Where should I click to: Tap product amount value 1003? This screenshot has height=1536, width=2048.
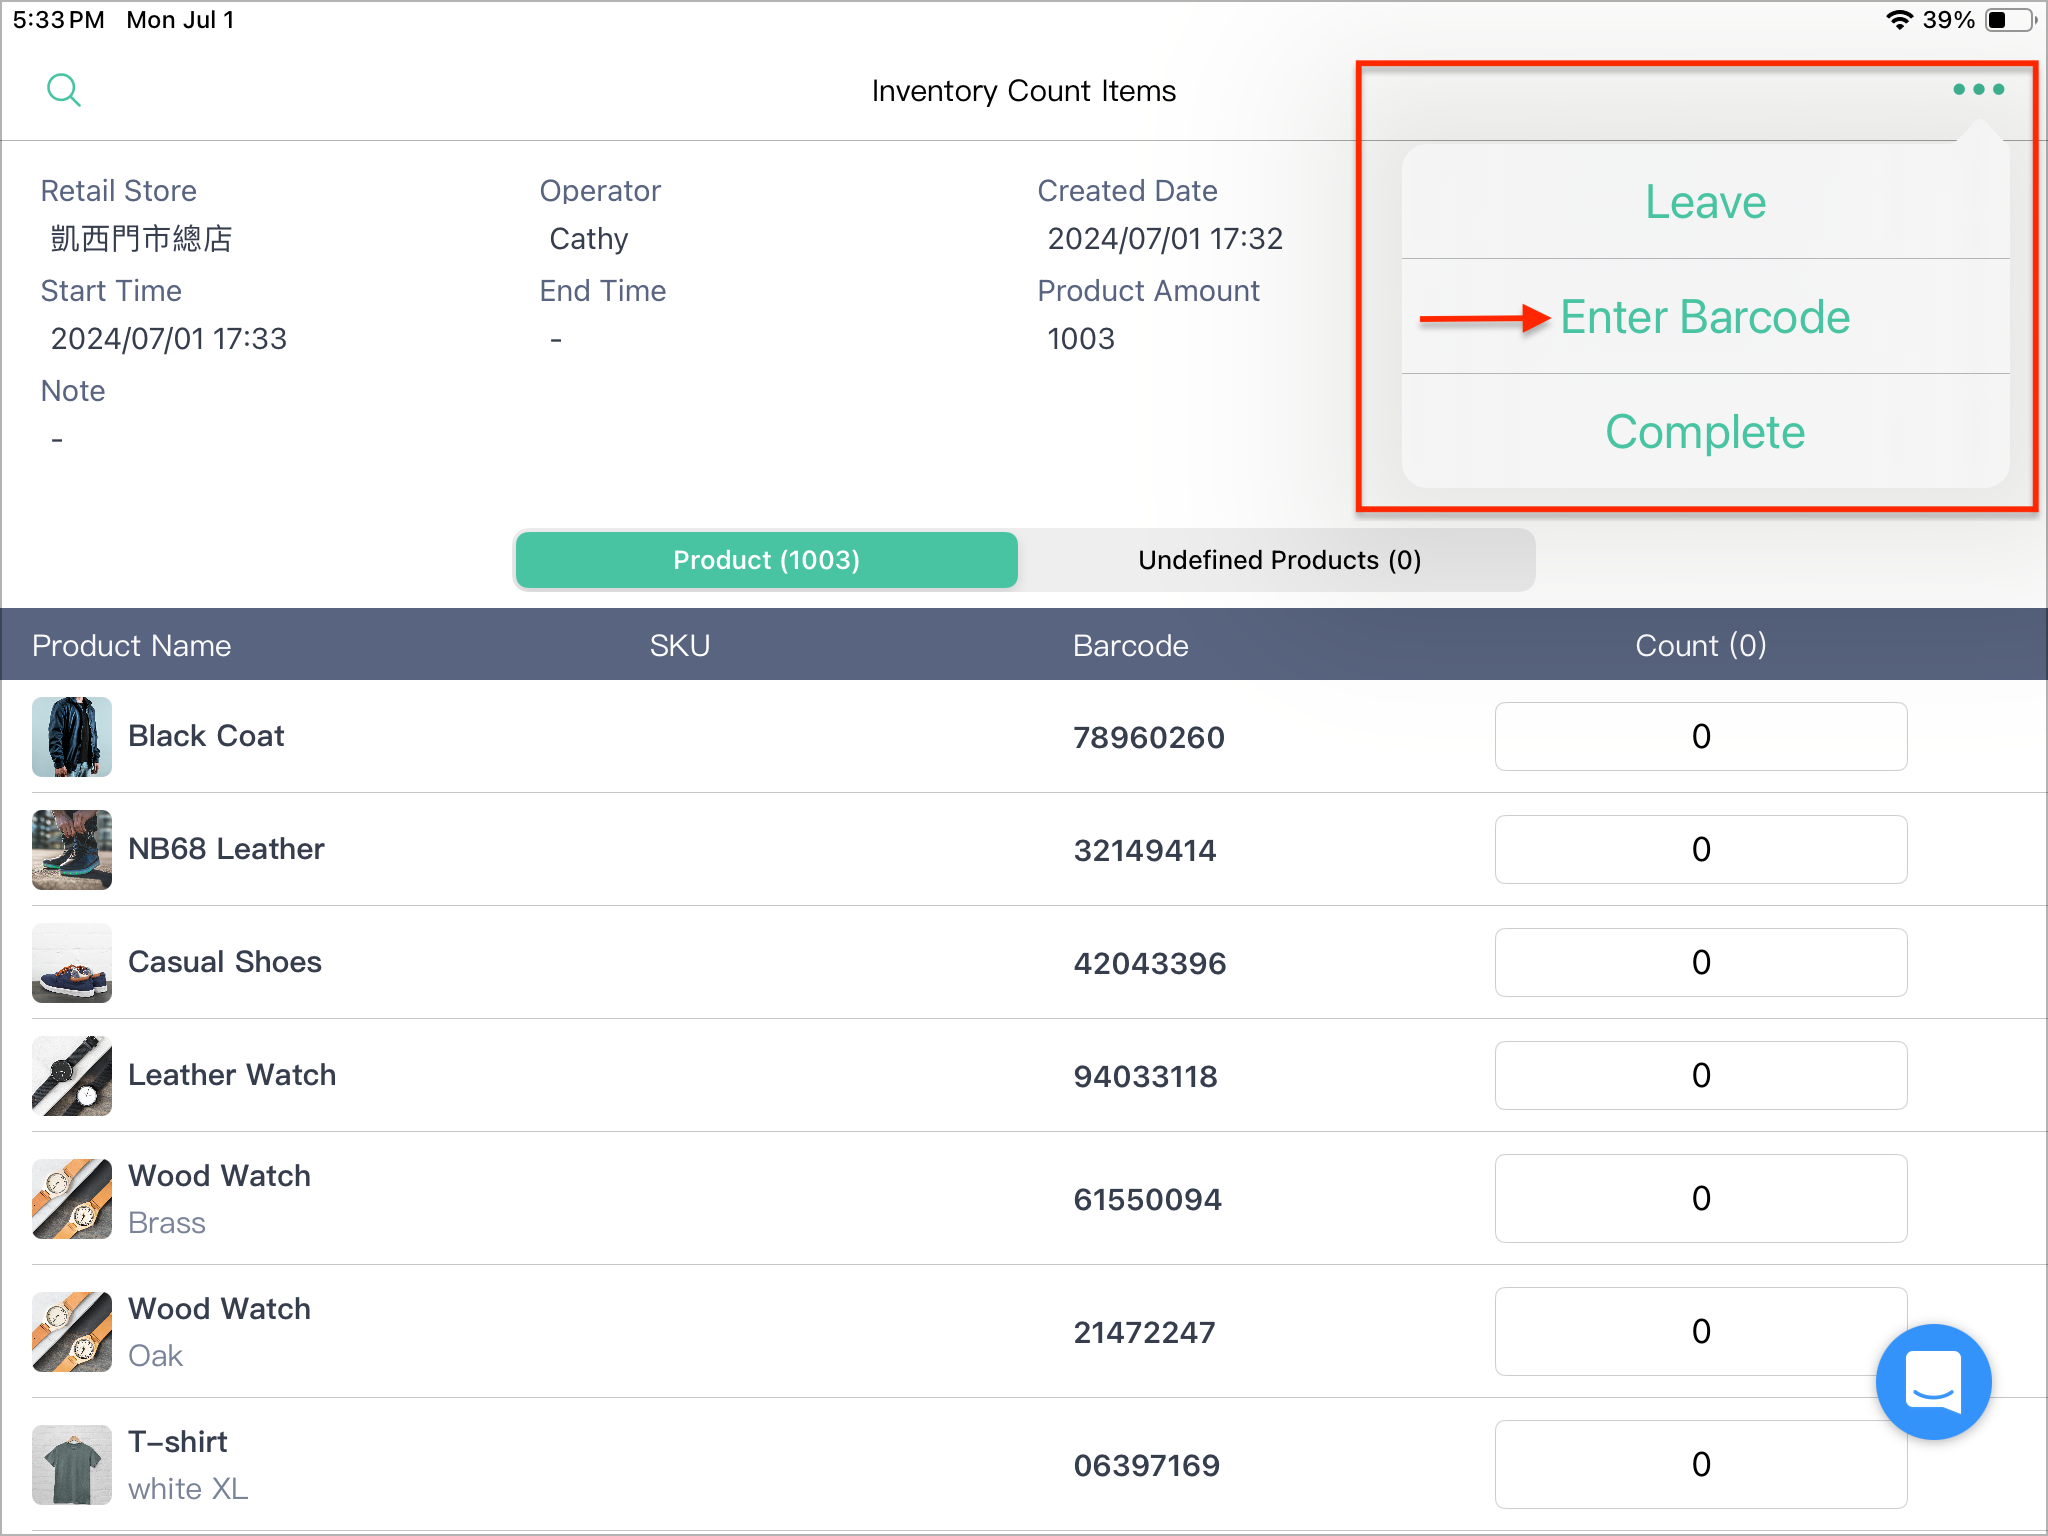point(1081,339)
